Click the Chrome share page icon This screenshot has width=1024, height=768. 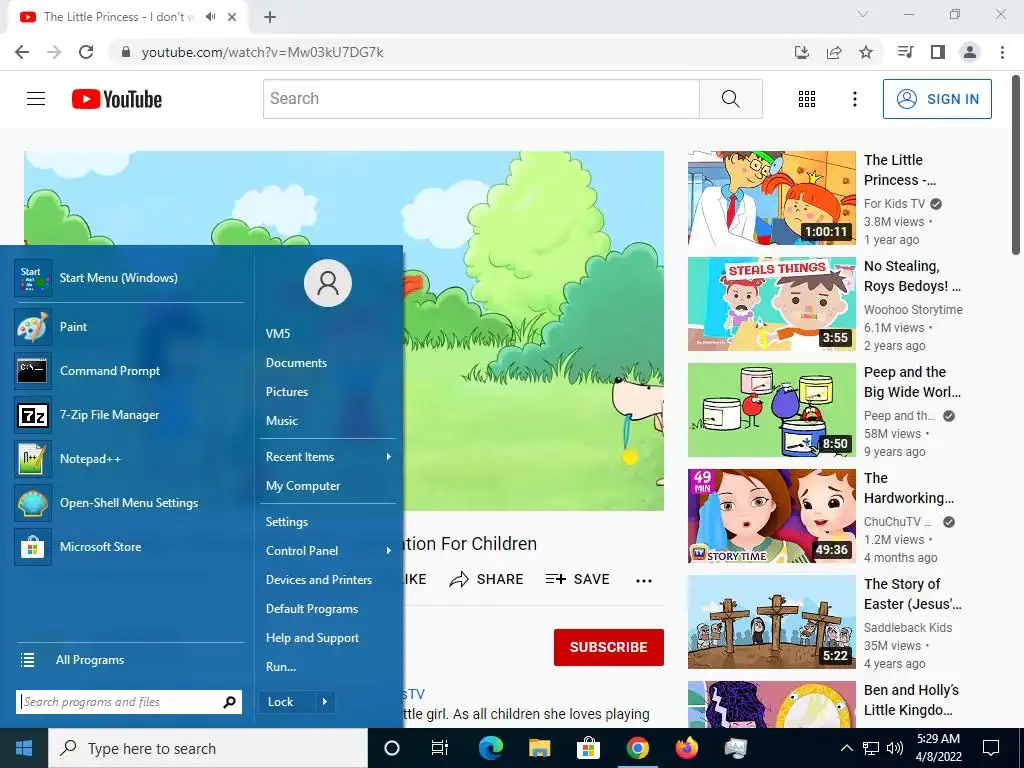tap(834, 52)
